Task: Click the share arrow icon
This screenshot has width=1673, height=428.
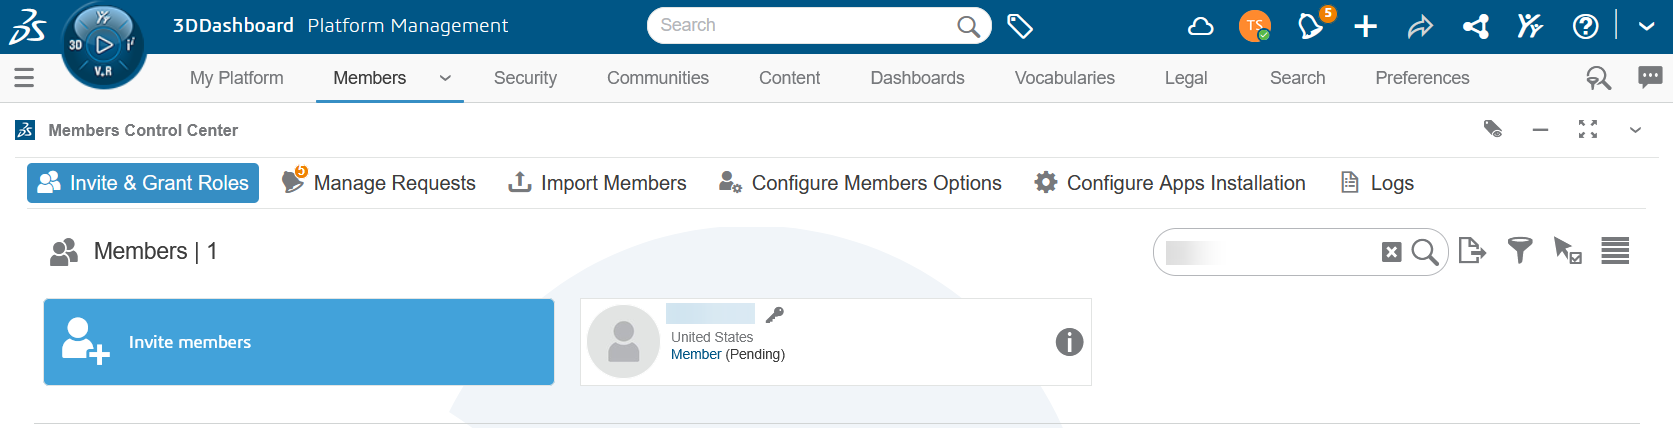Action: point(1420,27)
